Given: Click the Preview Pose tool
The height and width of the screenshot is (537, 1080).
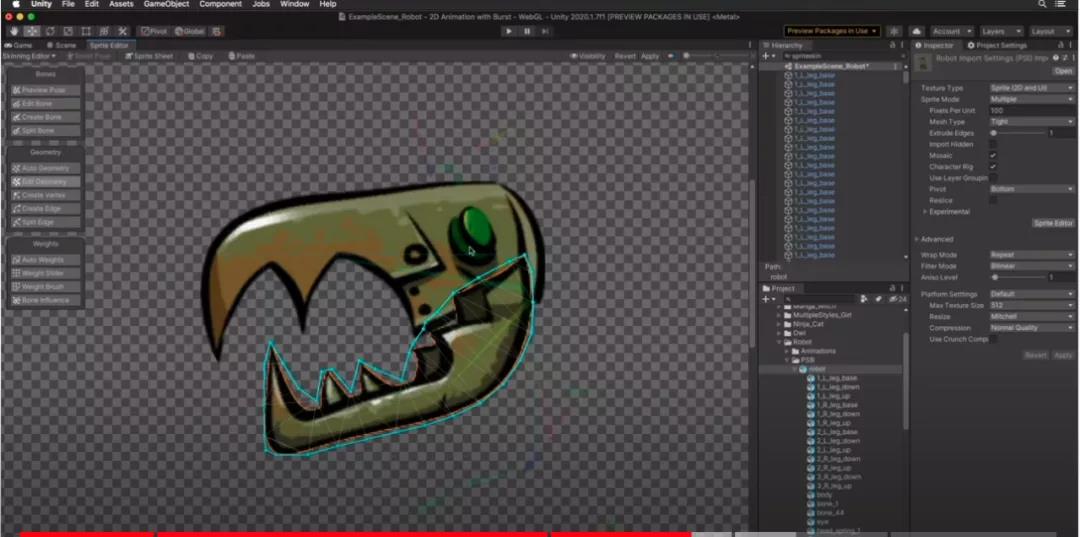Looking at the screenshot, I should click(45, 90).
